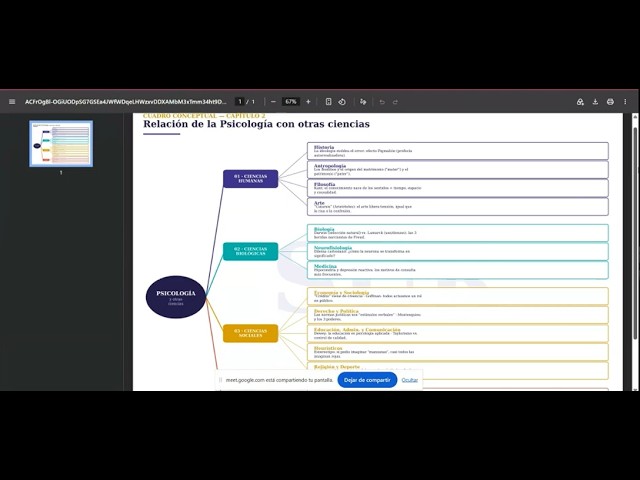Click the page number field showing 1
This screenshot has height=480, width=640.
pyautogui.click(x=240, y=102)
